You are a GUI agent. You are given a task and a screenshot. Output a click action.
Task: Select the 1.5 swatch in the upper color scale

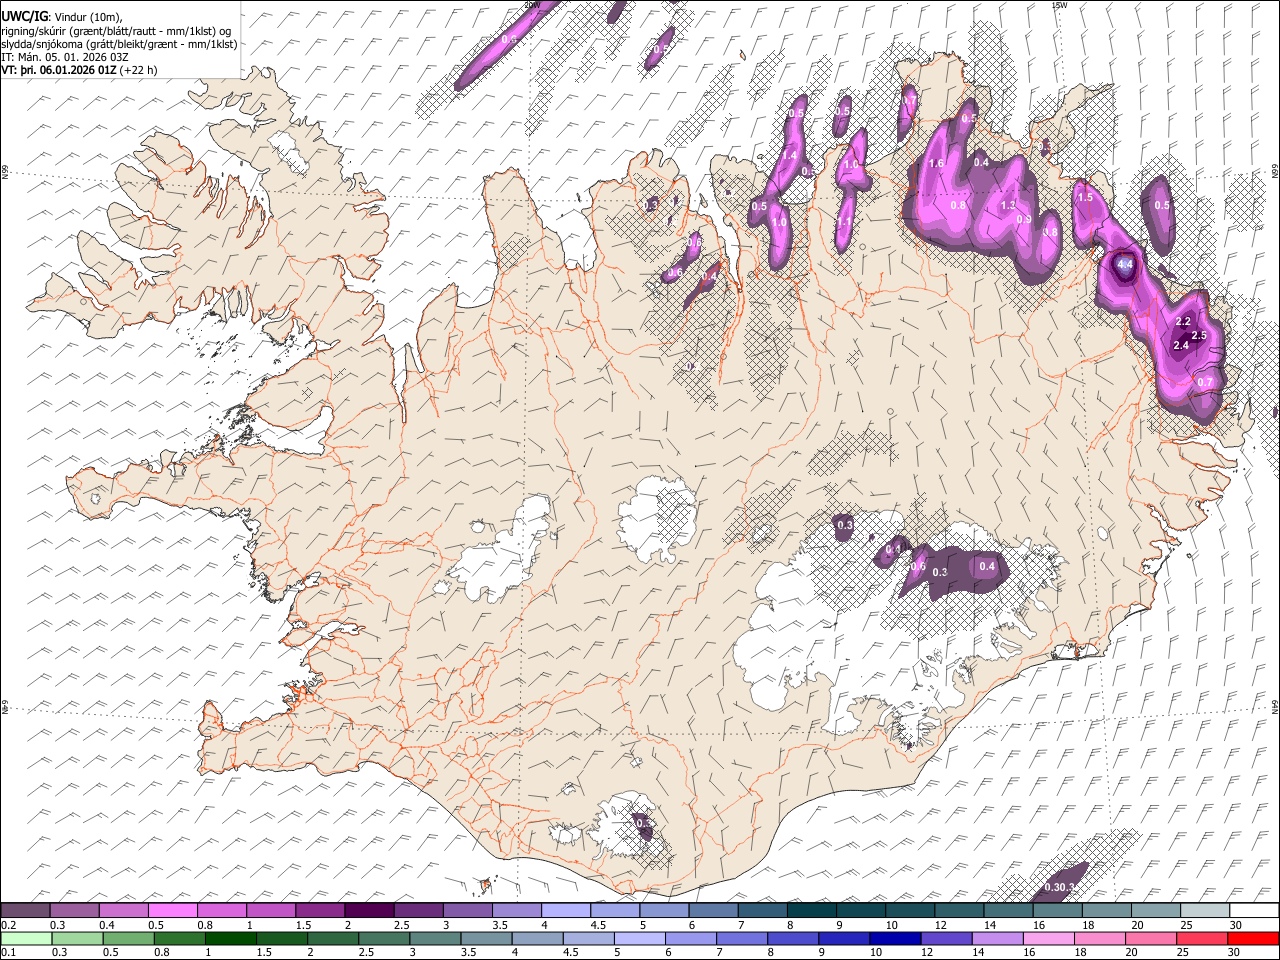[320, 911]
